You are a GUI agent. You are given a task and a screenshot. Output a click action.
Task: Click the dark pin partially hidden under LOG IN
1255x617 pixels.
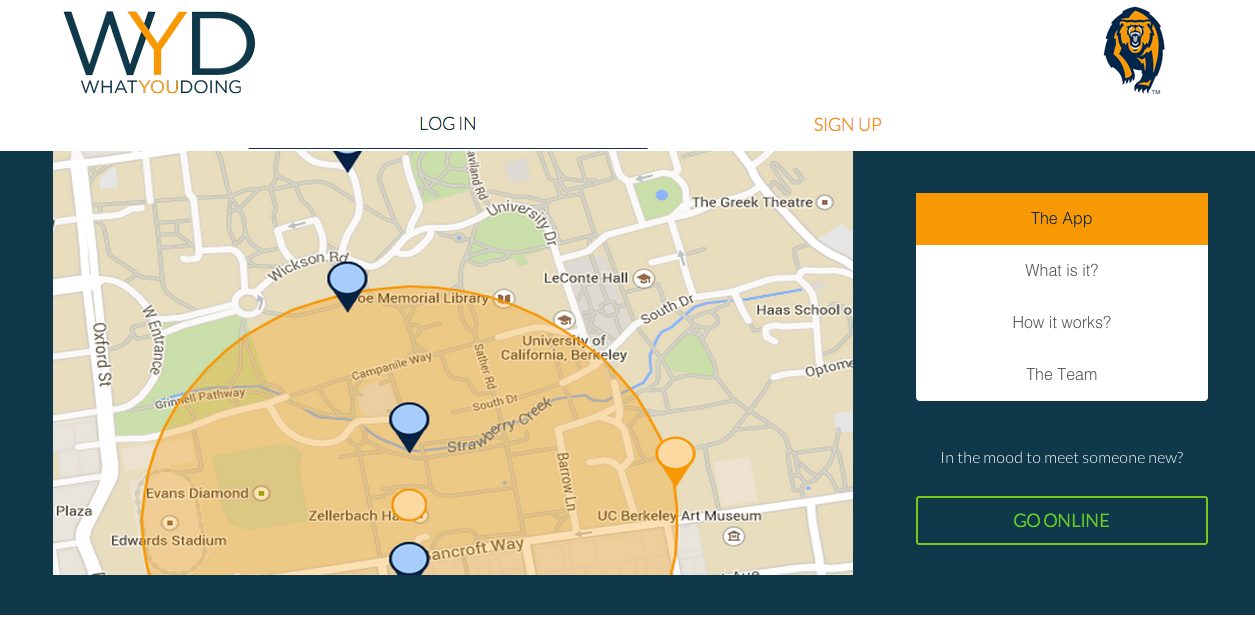[x=347, y=160]
